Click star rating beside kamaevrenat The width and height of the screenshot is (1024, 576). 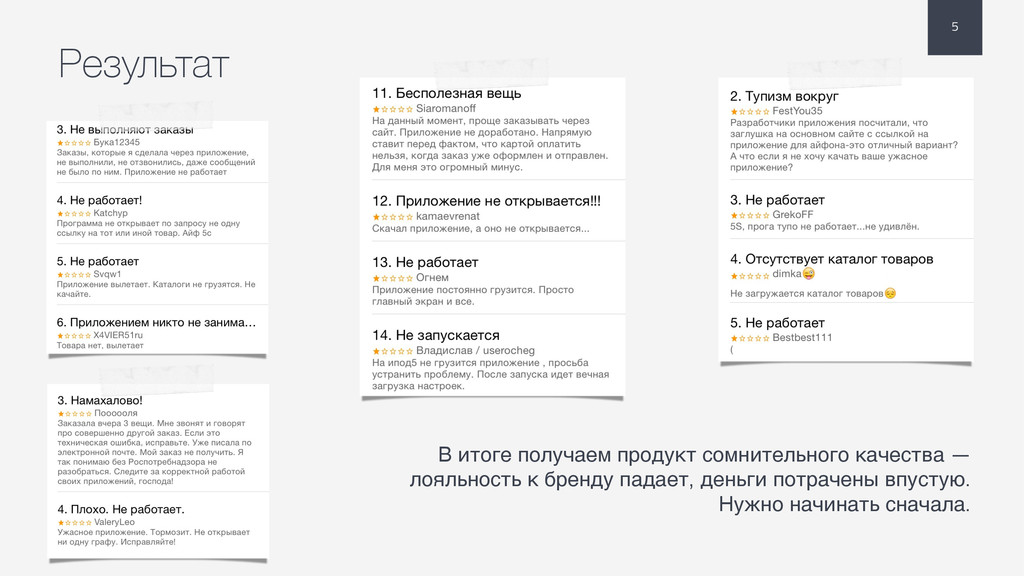[x=392, y=217]
